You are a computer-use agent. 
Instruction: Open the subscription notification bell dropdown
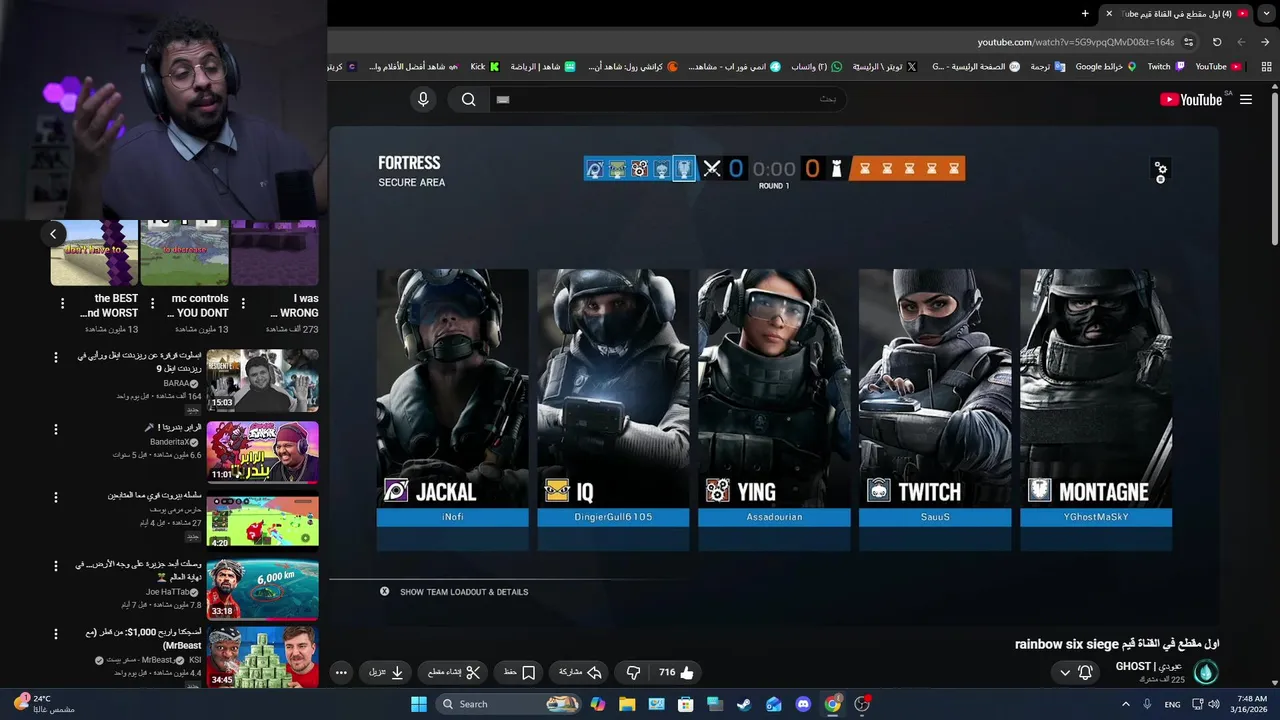pos(1076,673)
